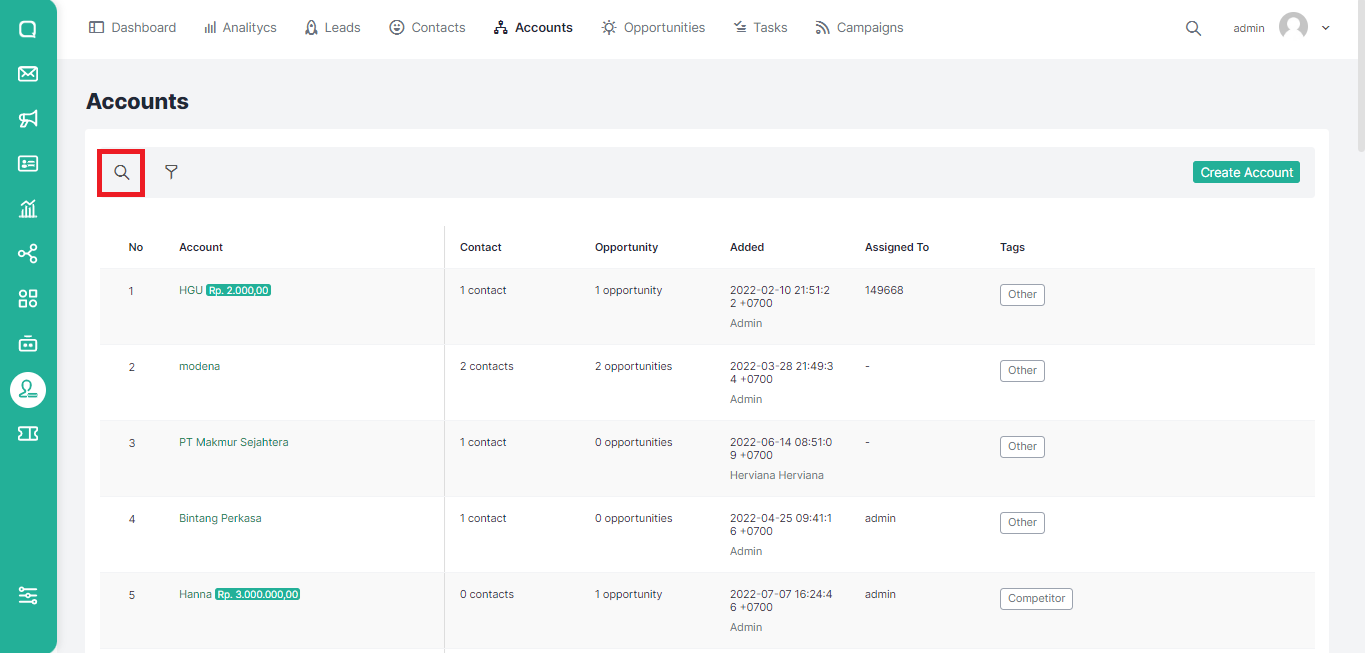Click the No column header
This screenshot has height=653, width=1365.
pyautogui.click(x=136, y=247)
